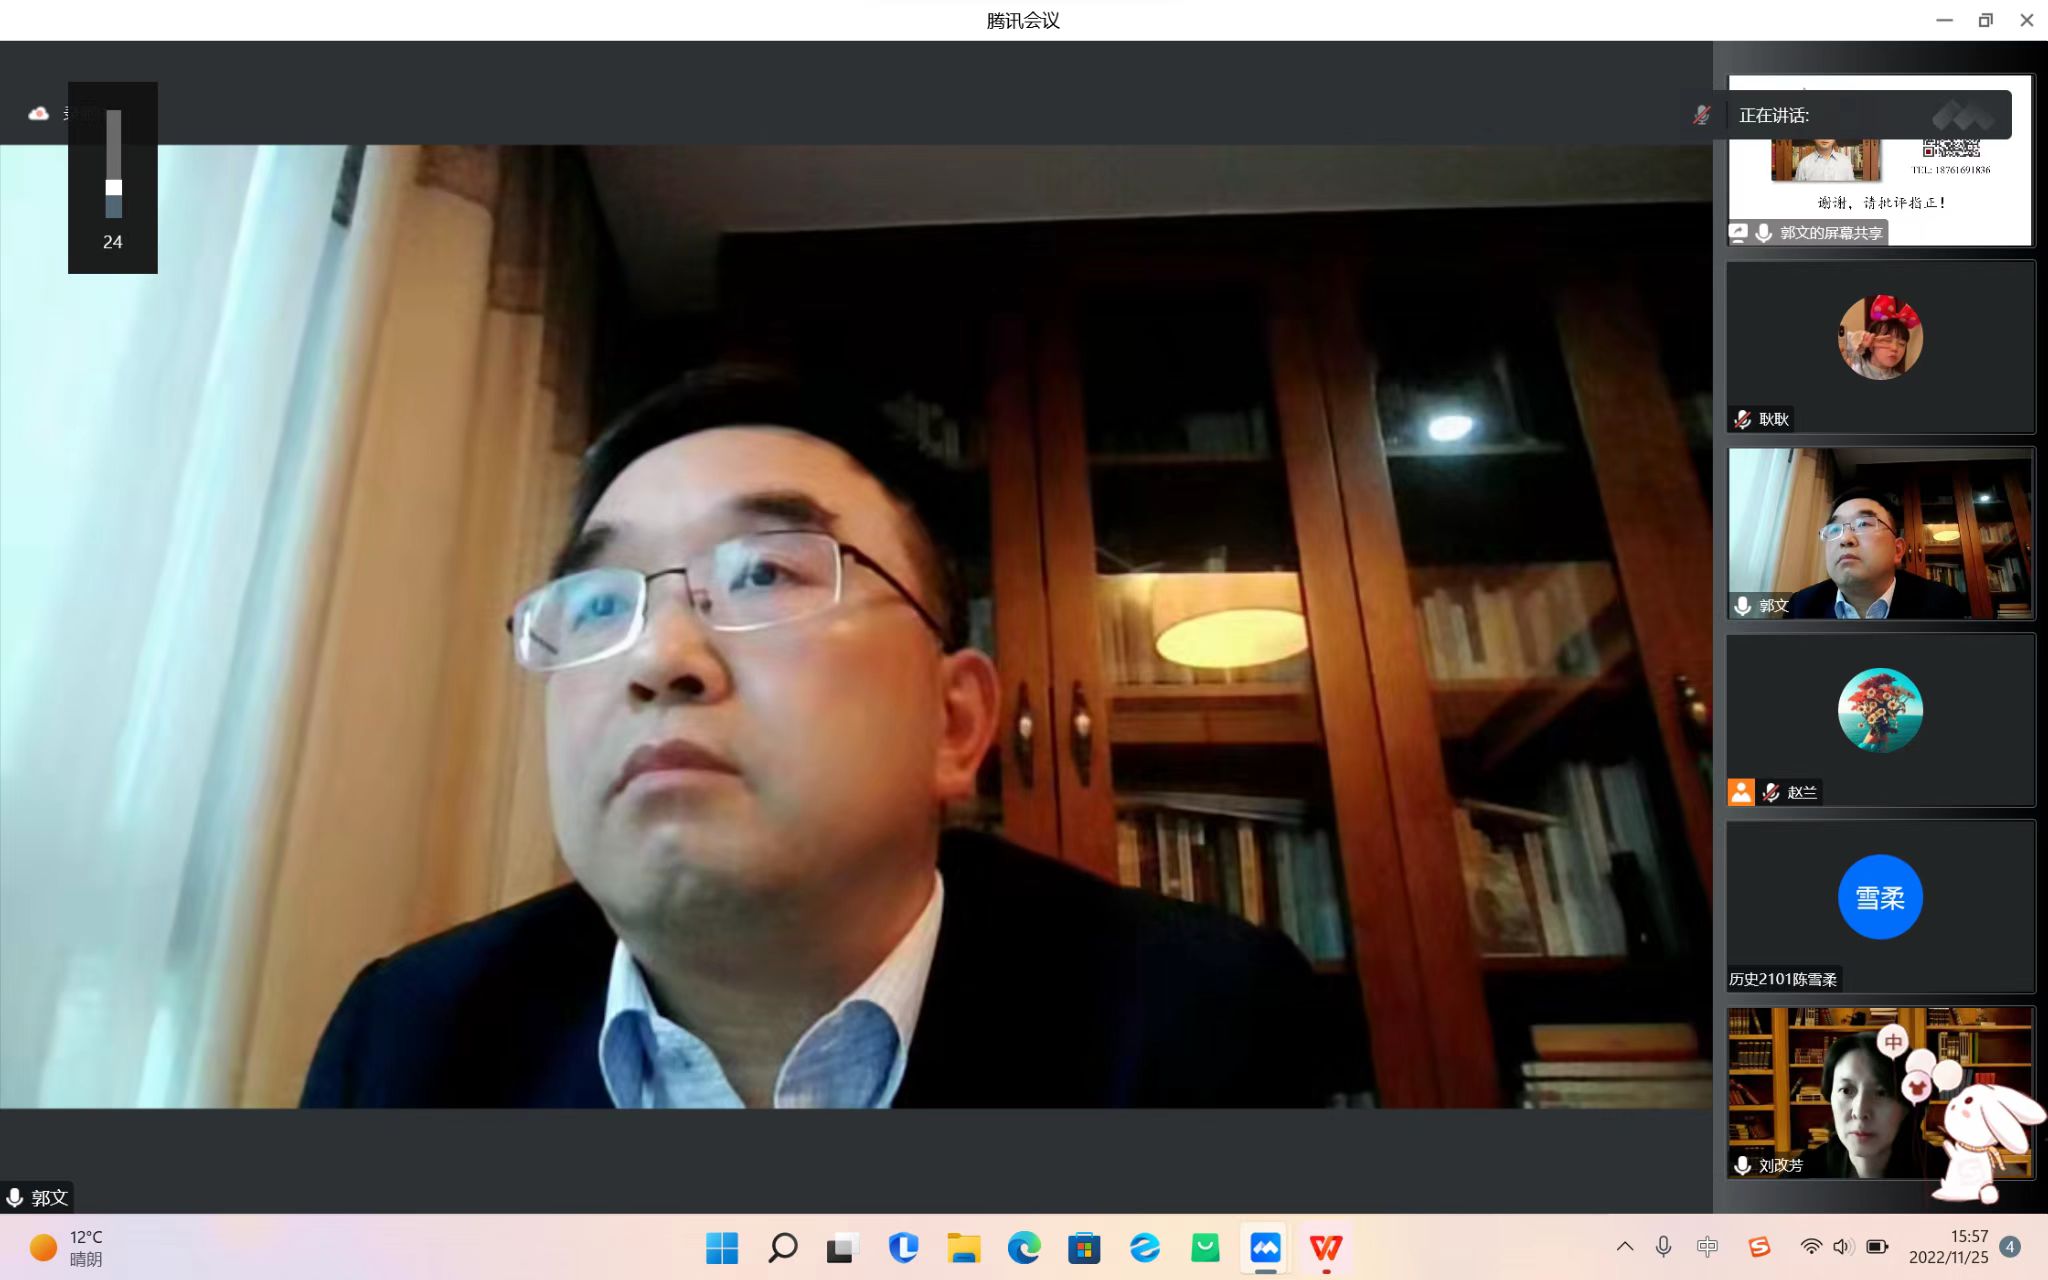Select the 雪柔 avatar tile
Screen dimensions: 2048x1280
click(x=1880, y=906)
